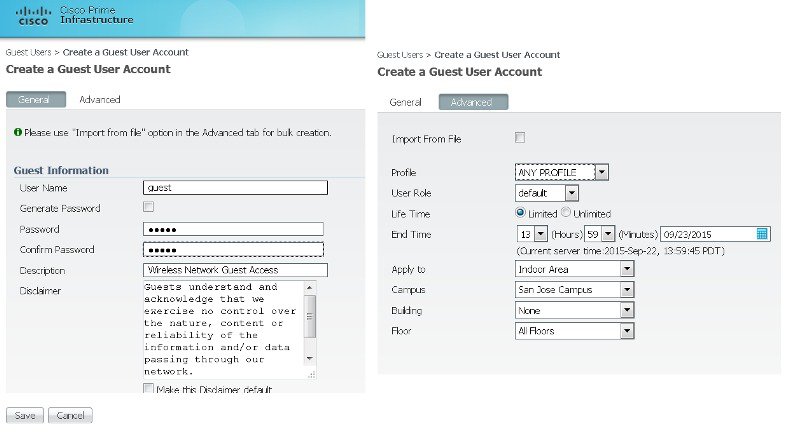Tick the Generate Password checkbox

[148, 207]
